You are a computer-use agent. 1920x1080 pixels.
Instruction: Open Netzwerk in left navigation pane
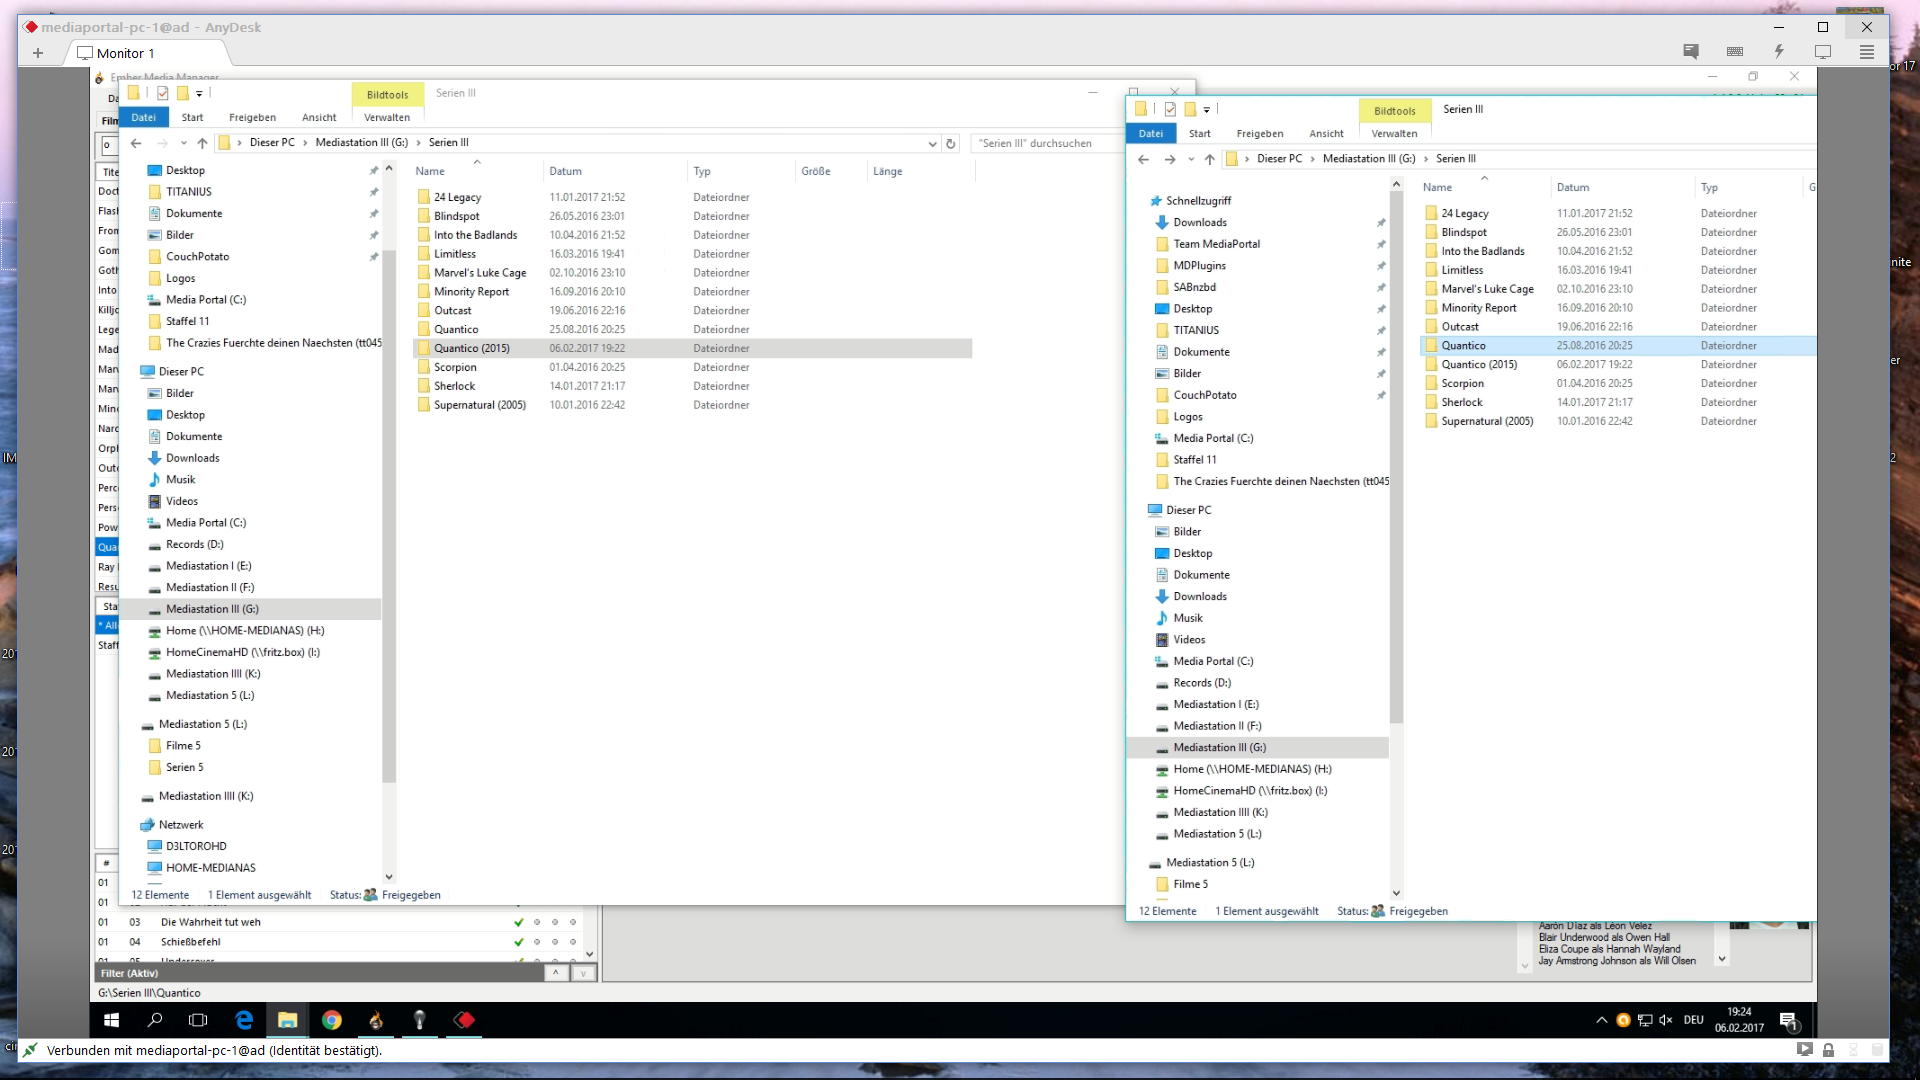pyautogui.click(x=180, y=825)
